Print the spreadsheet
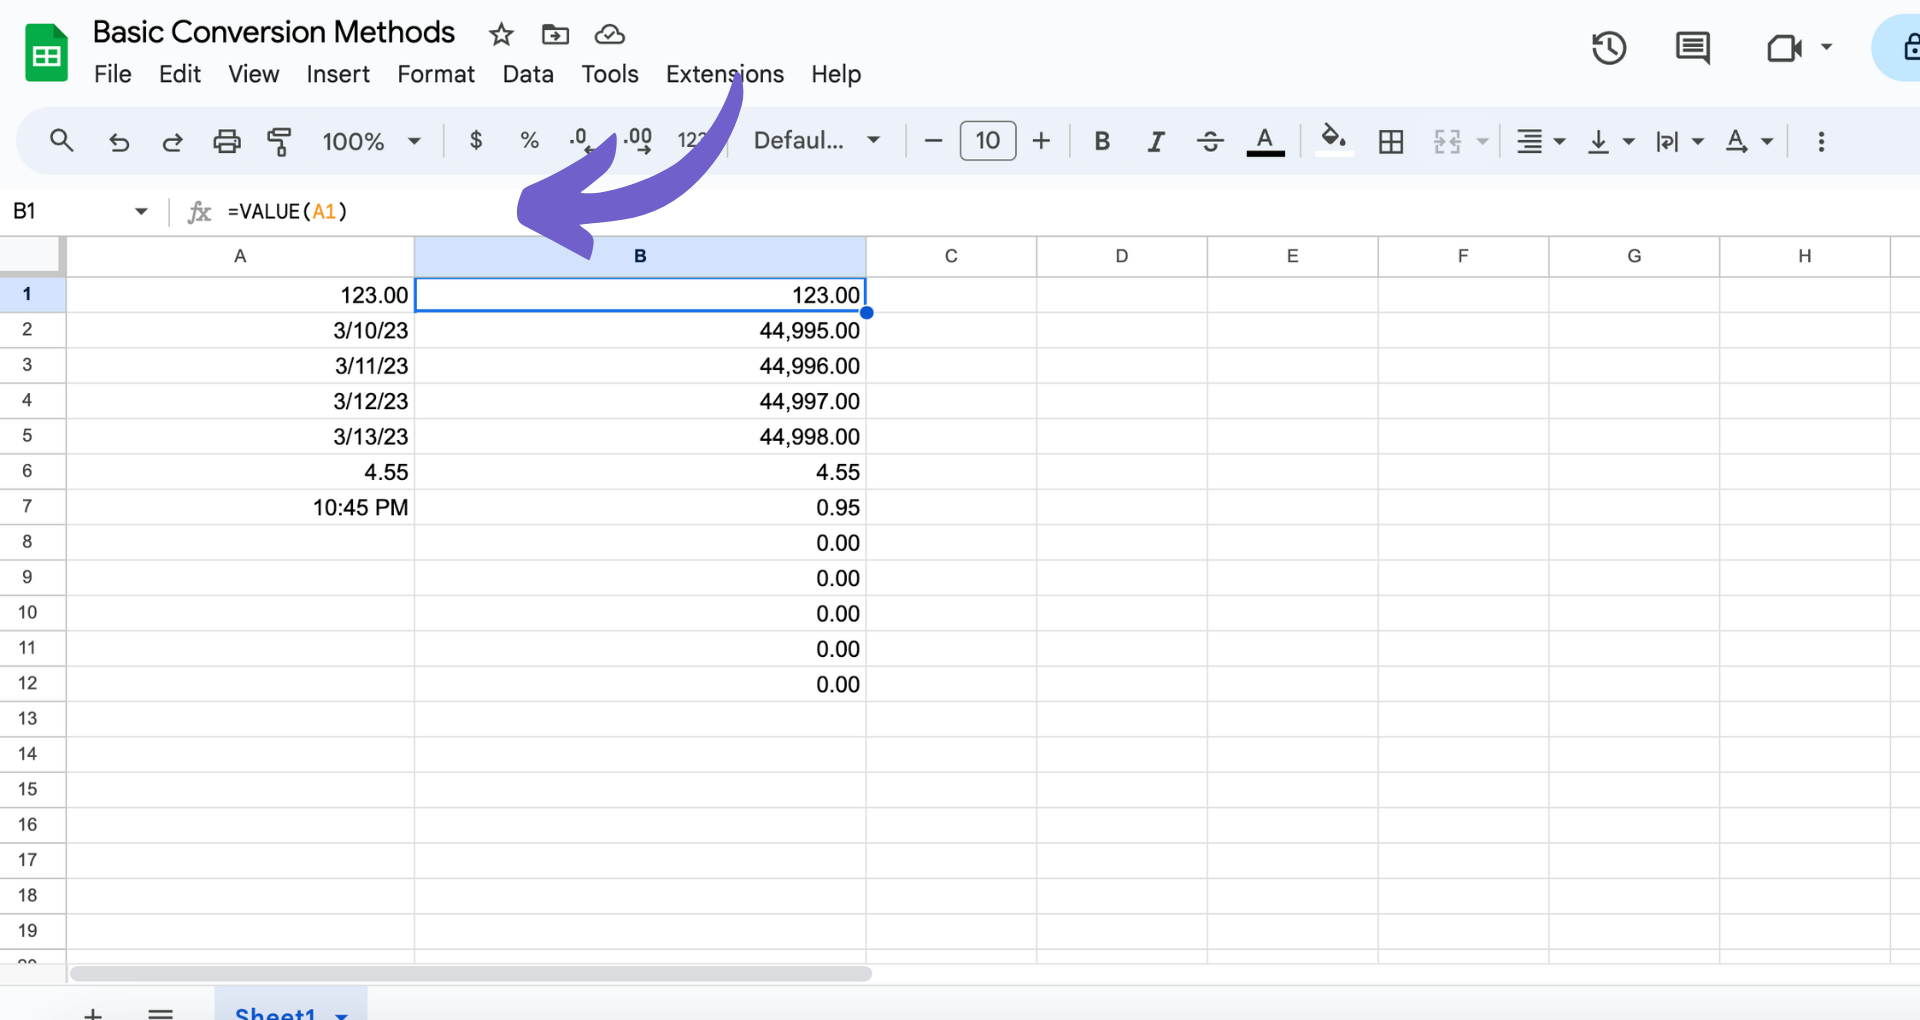Viewport: 1920px width, 1020px height. [x=227, y=141]
